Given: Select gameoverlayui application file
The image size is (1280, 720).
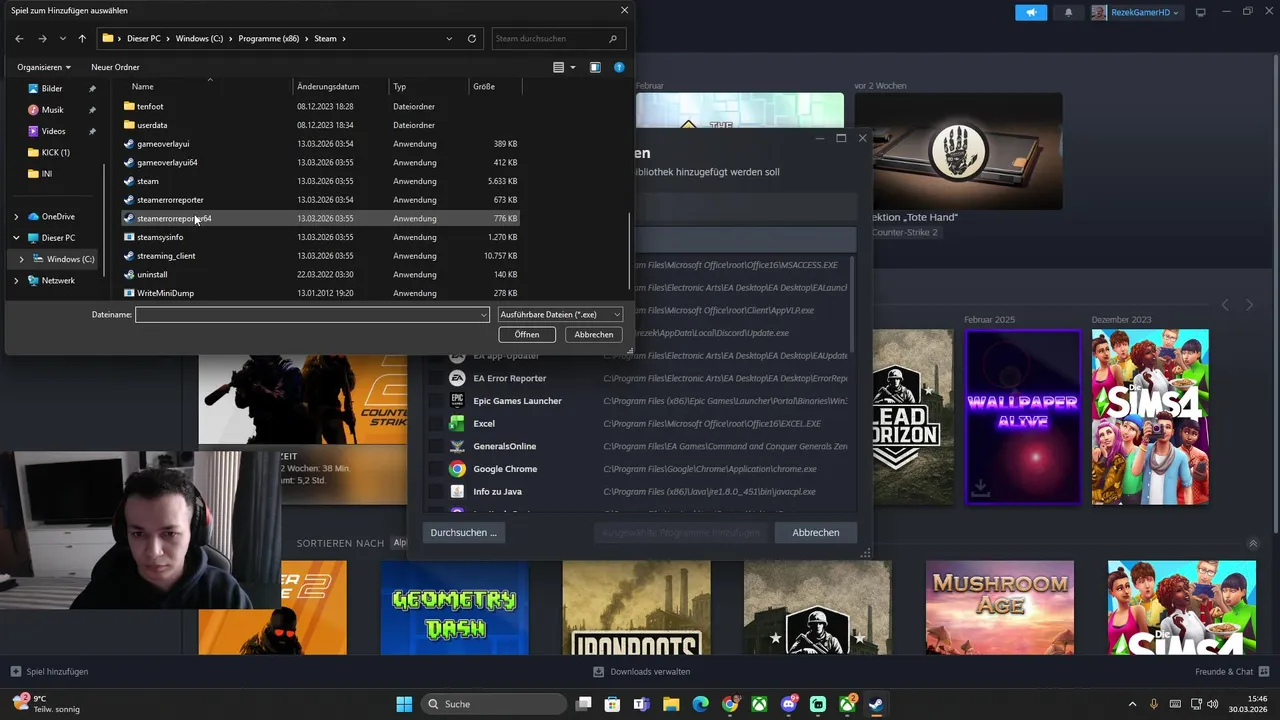Looking at the screenshot, I should [320, 144].
